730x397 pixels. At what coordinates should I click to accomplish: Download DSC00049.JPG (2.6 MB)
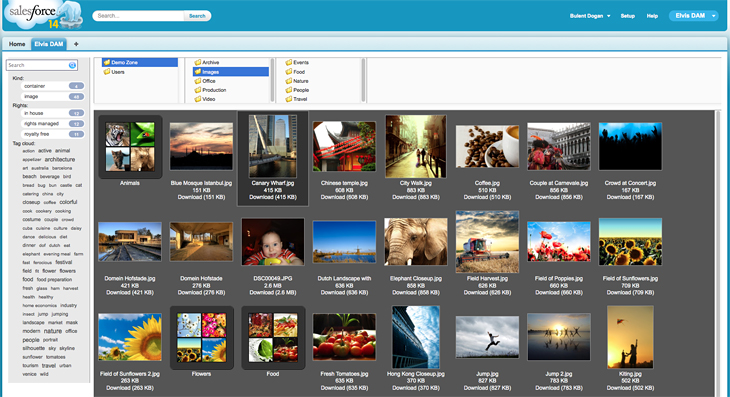click(x=273, y=293)
